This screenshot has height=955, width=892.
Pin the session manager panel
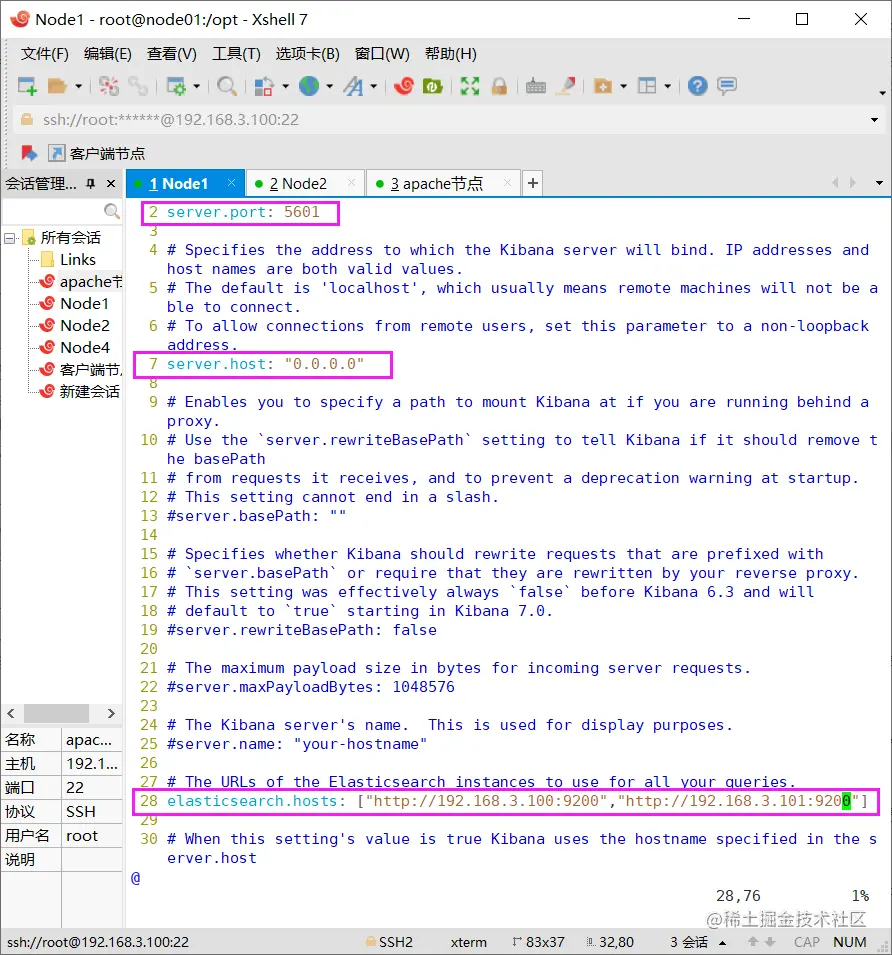[x=91, y=183]
